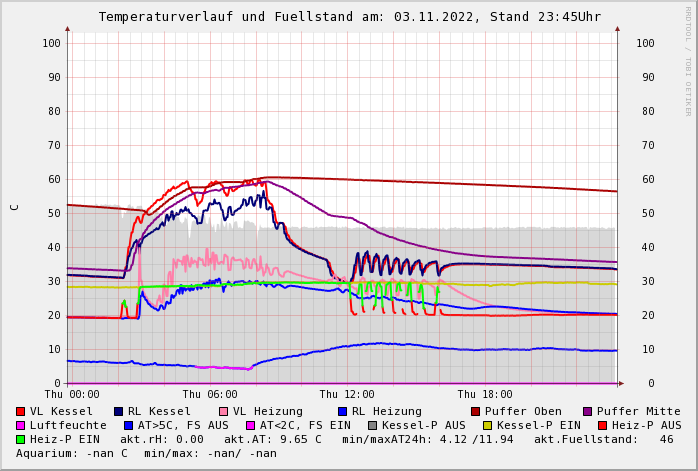Click the Thu 06:00 time axis label

tap(210, 395)
